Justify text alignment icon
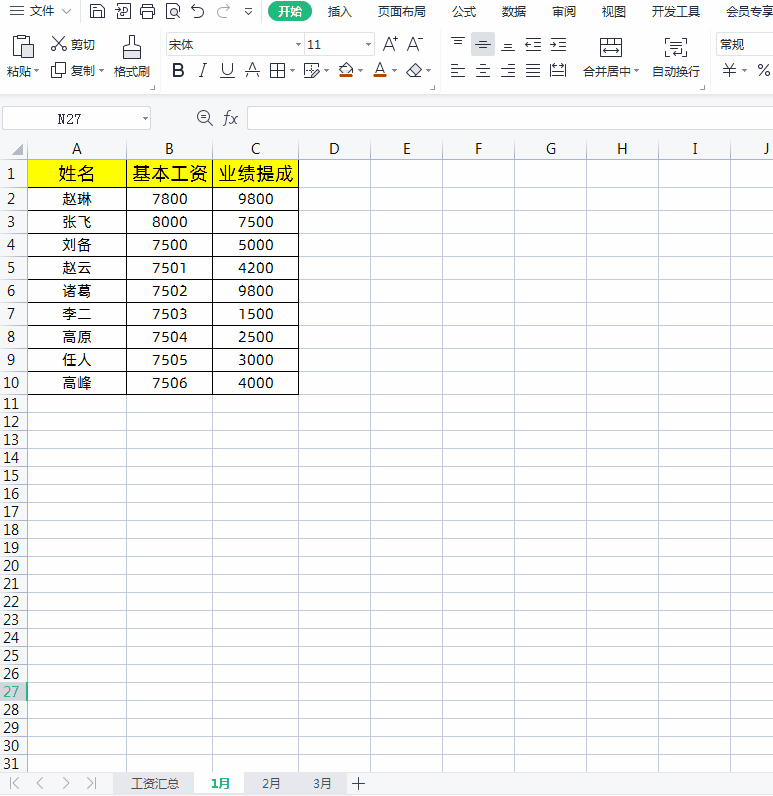The width and height of the screenshot is (773, 796). (533, 71)
